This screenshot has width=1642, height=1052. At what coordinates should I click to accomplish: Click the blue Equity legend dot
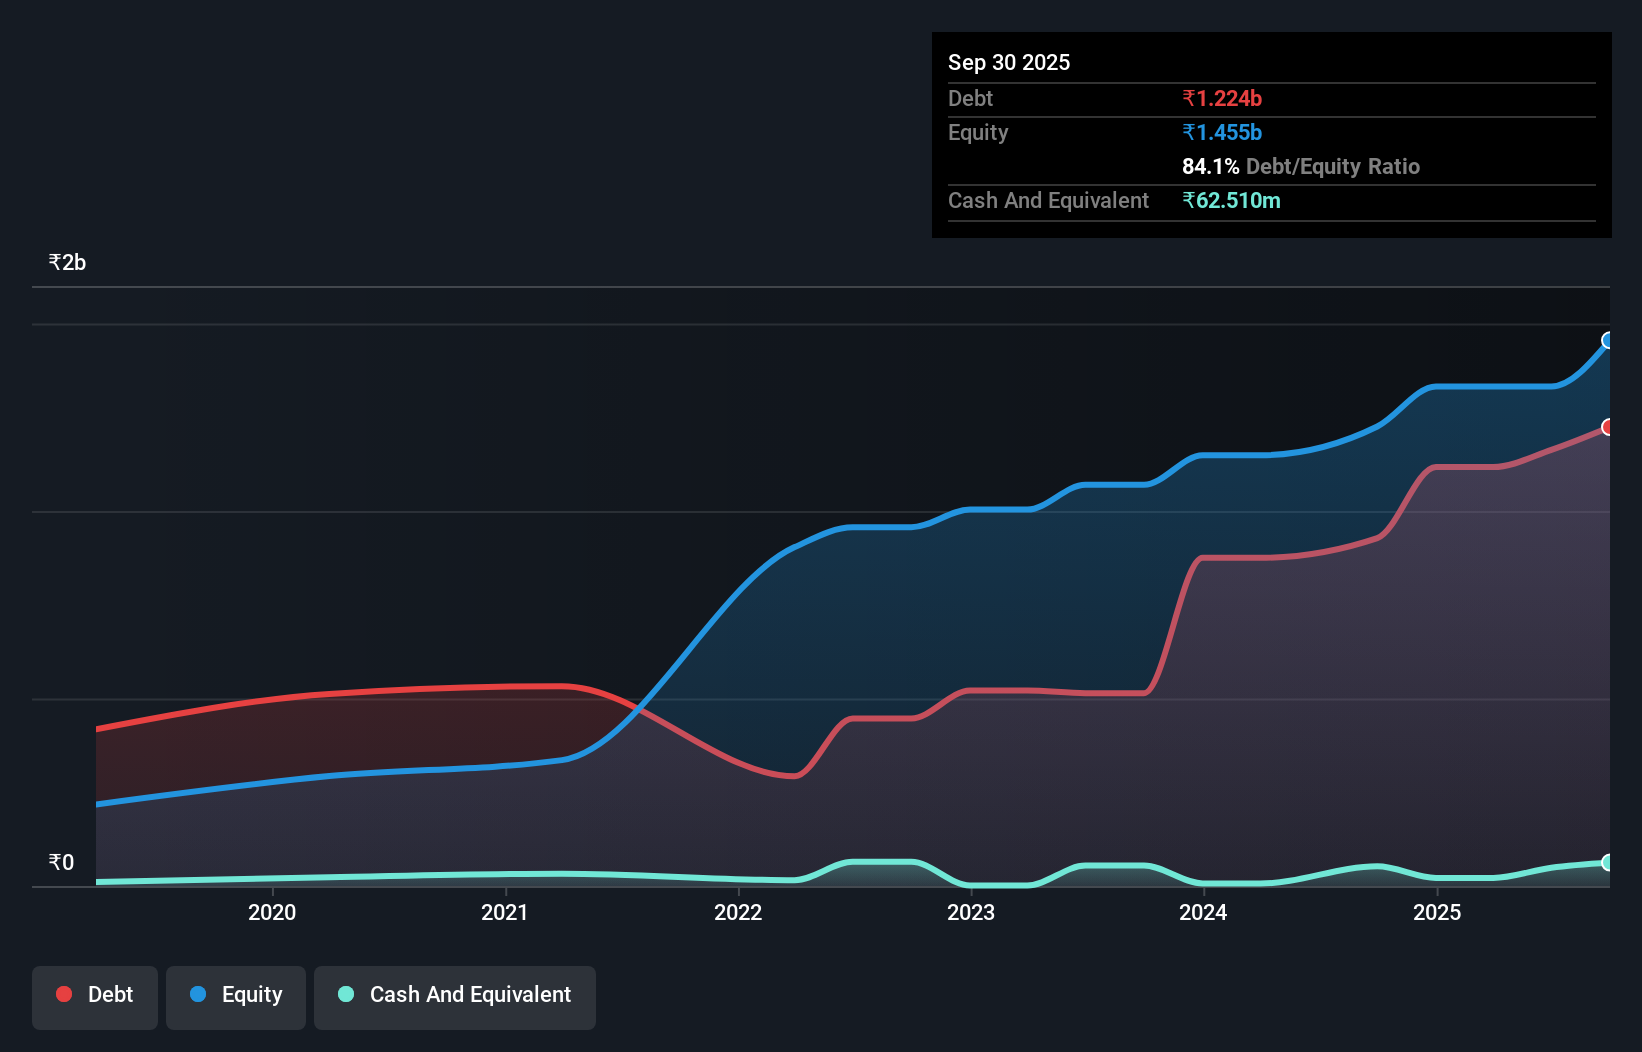click(x=198, y=995)
